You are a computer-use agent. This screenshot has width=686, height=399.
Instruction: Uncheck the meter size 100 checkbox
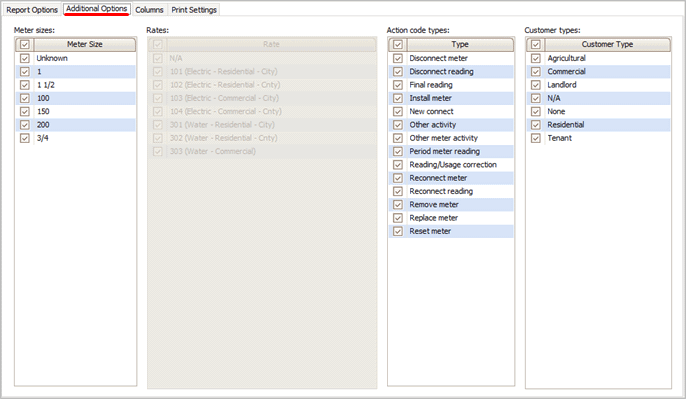(25, 98)
